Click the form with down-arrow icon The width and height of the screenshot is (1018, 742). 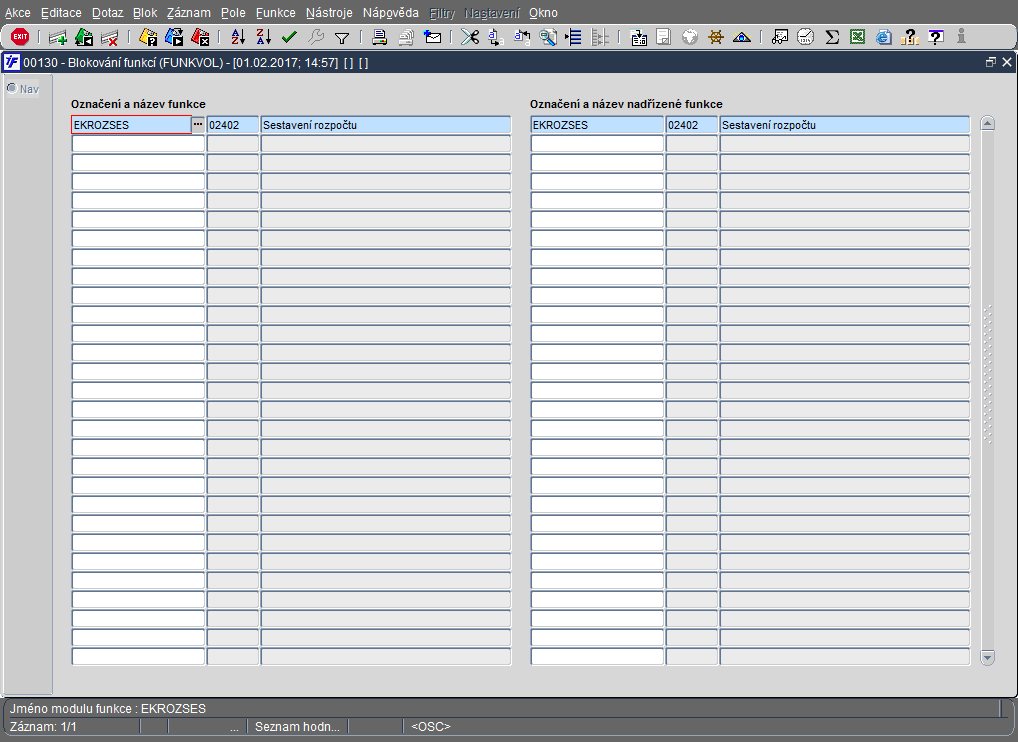pos(639,38)
